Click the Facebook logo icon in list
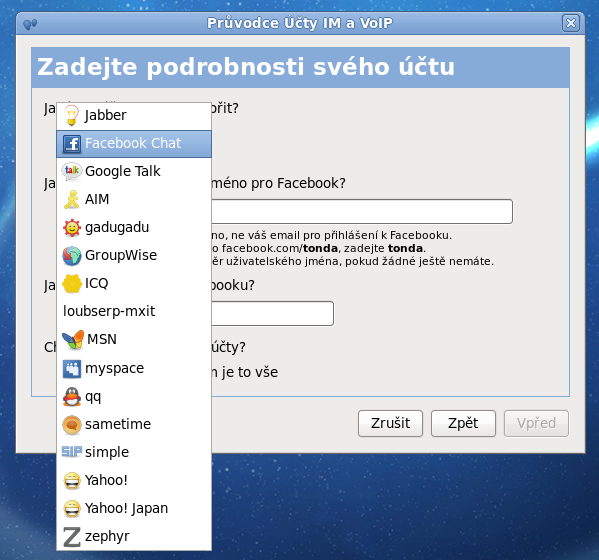Screen dimensions: 599x560 72,144
